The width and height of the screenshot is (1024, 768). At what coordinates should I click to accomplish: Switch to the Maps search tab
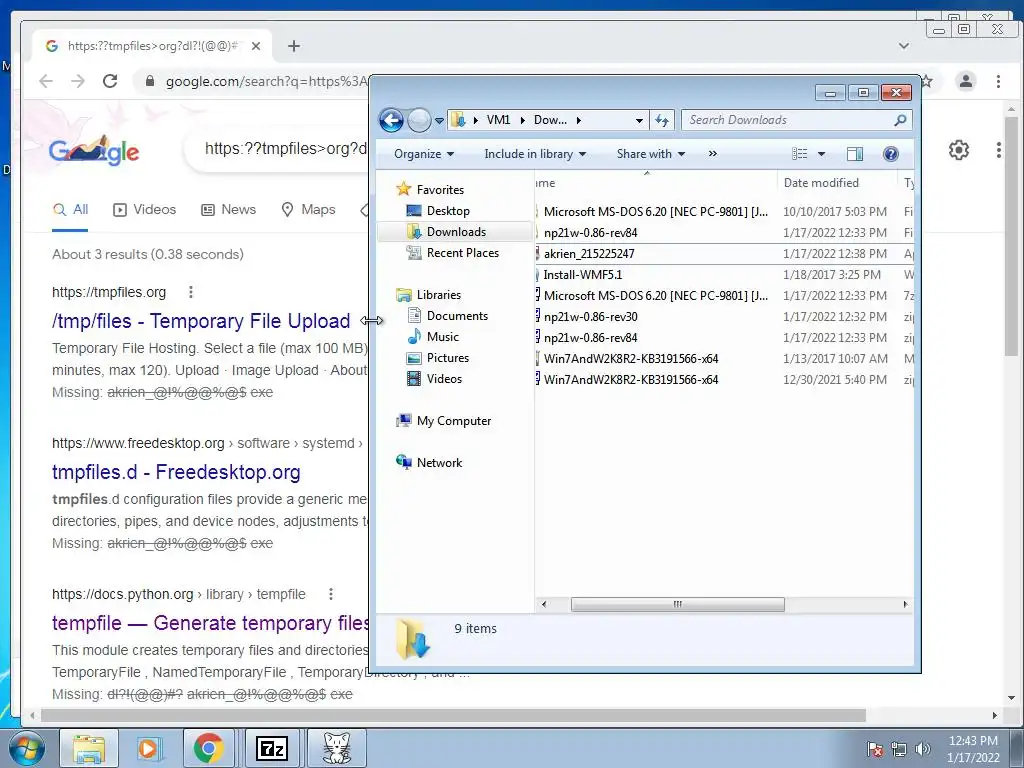pos(308,210)
